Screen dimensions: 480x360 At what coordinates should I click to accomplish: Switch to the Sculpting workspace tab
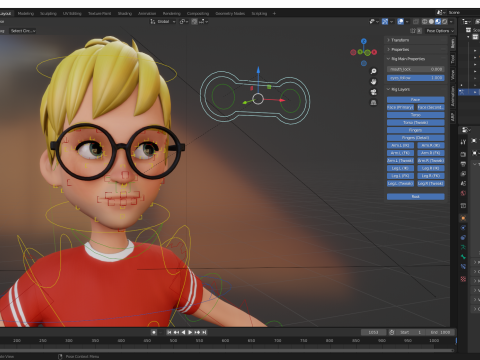(48, 13)
